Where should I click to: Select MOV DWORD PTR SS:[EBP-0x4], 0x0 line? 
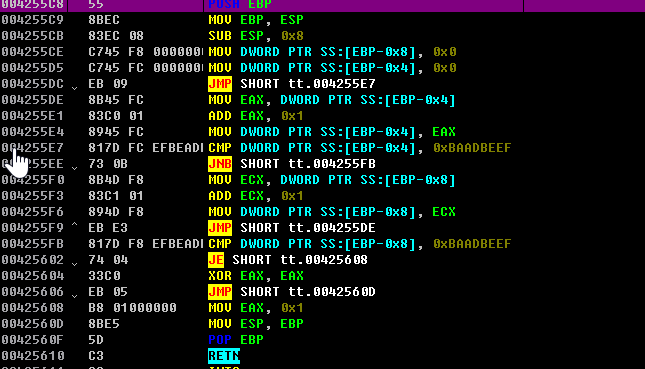point(332,68)
